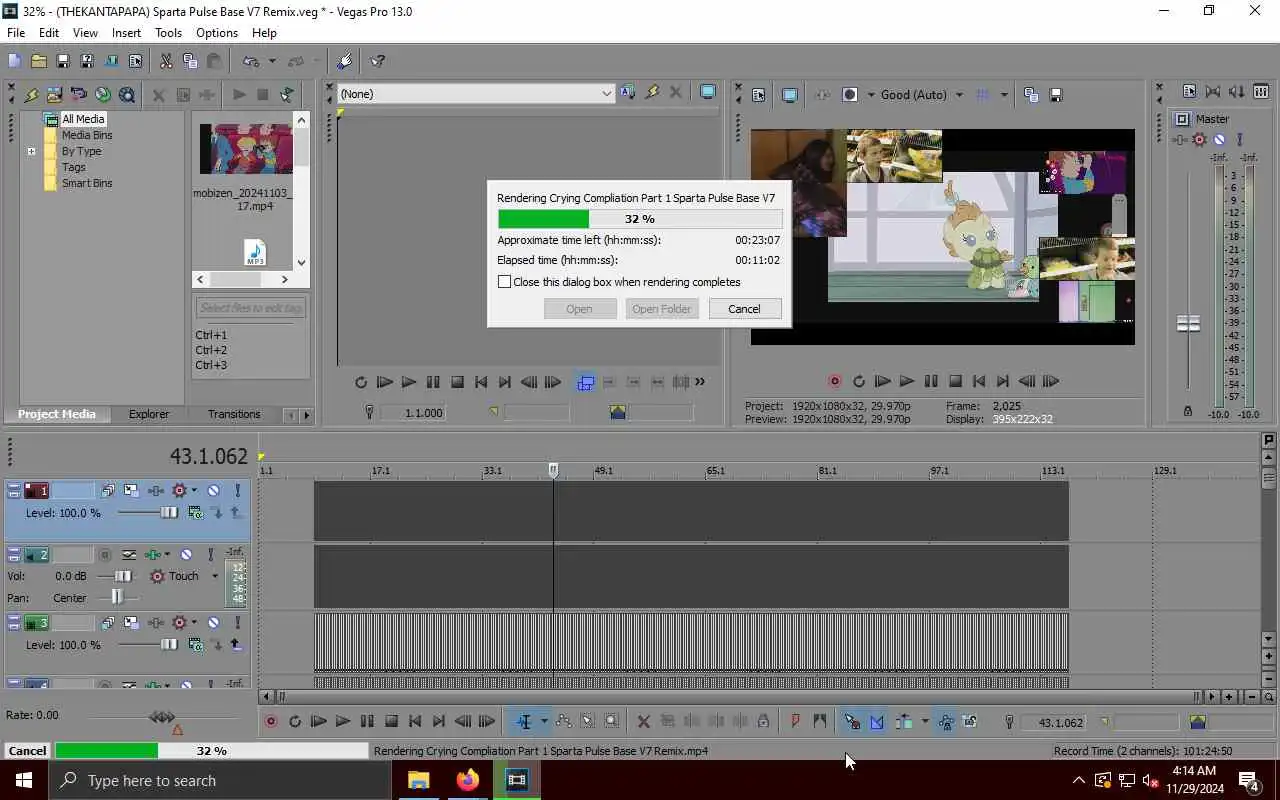Screen dimensions: 1280x800
Task: Cancel the rendering in the dialog
Action: tap(744, 309)
